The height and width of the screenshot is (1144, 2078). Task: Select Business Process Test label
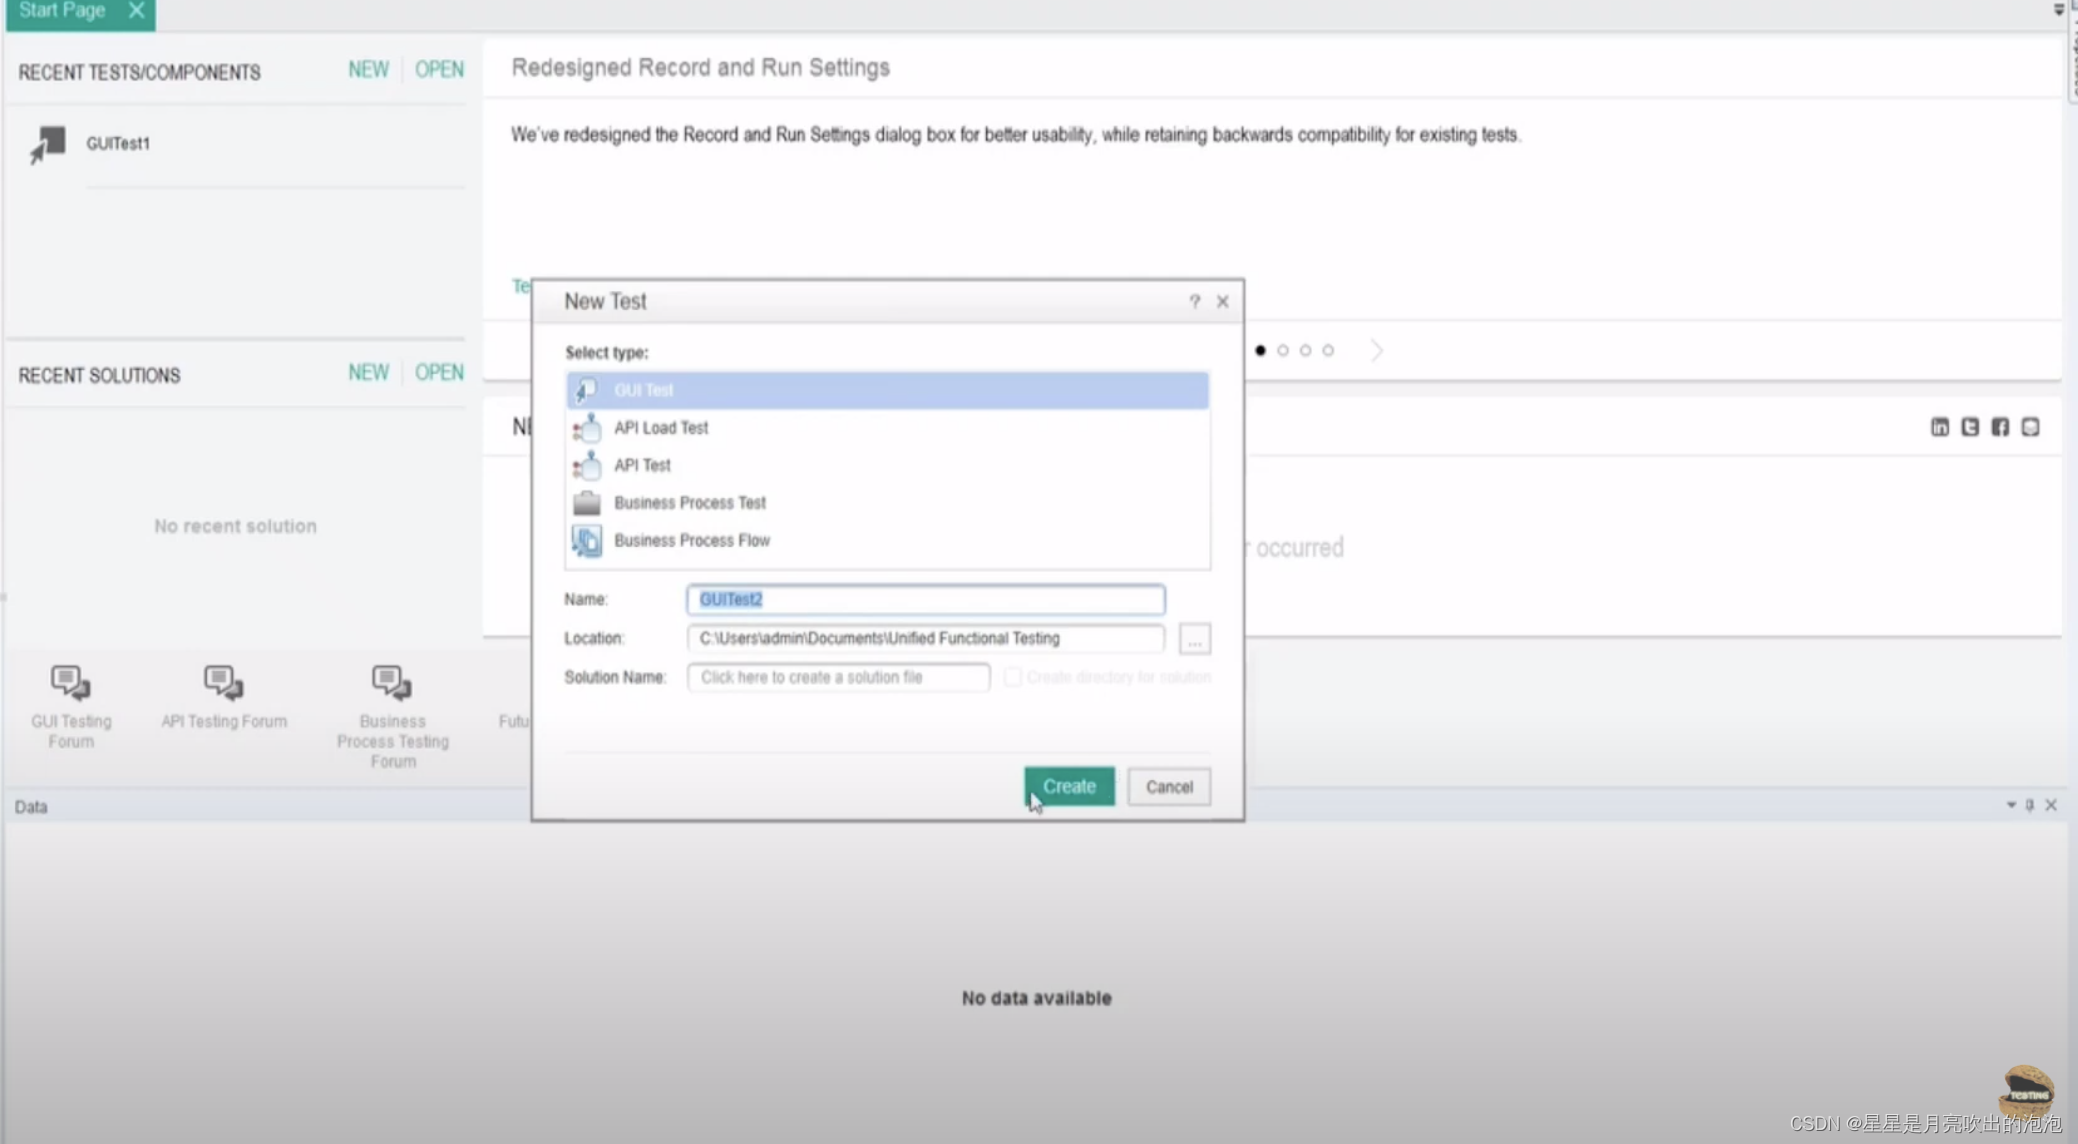tap(690, 503)
